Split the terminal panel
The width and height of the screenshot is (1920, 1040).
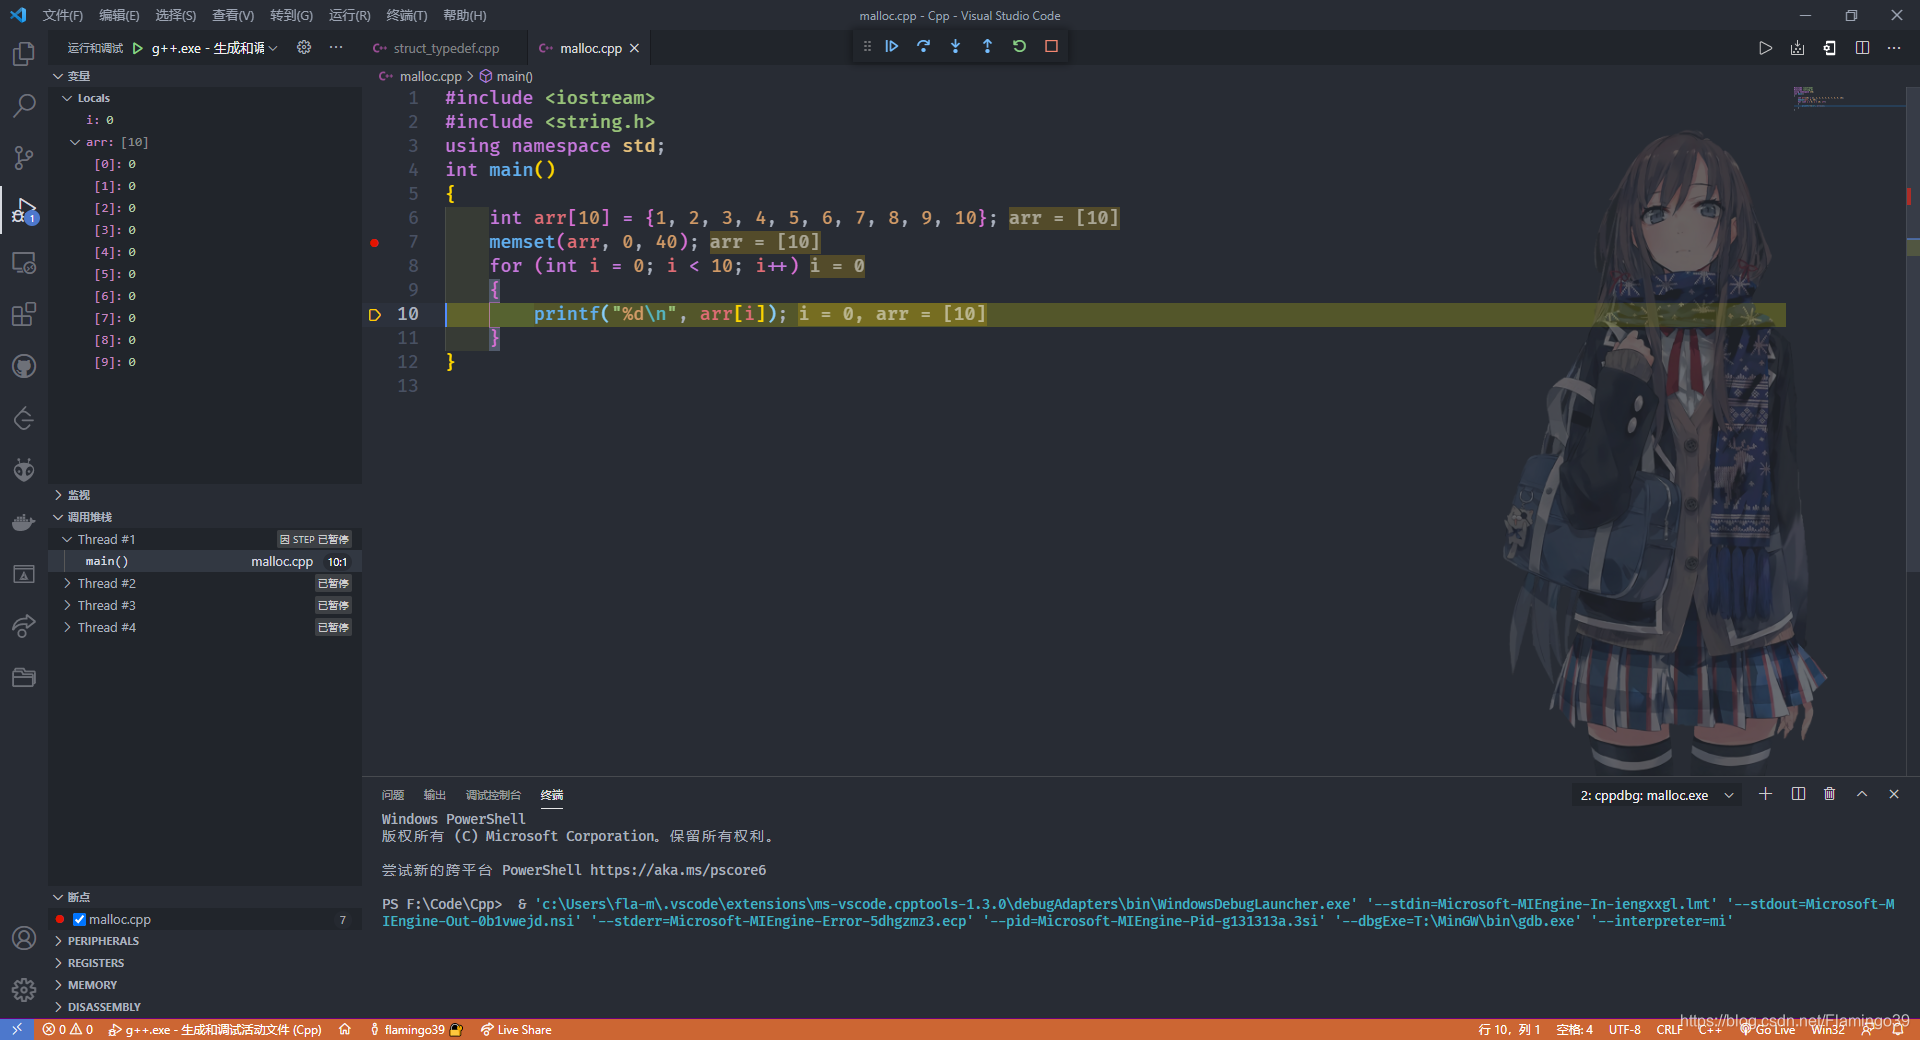click(x=1798, y=794)
